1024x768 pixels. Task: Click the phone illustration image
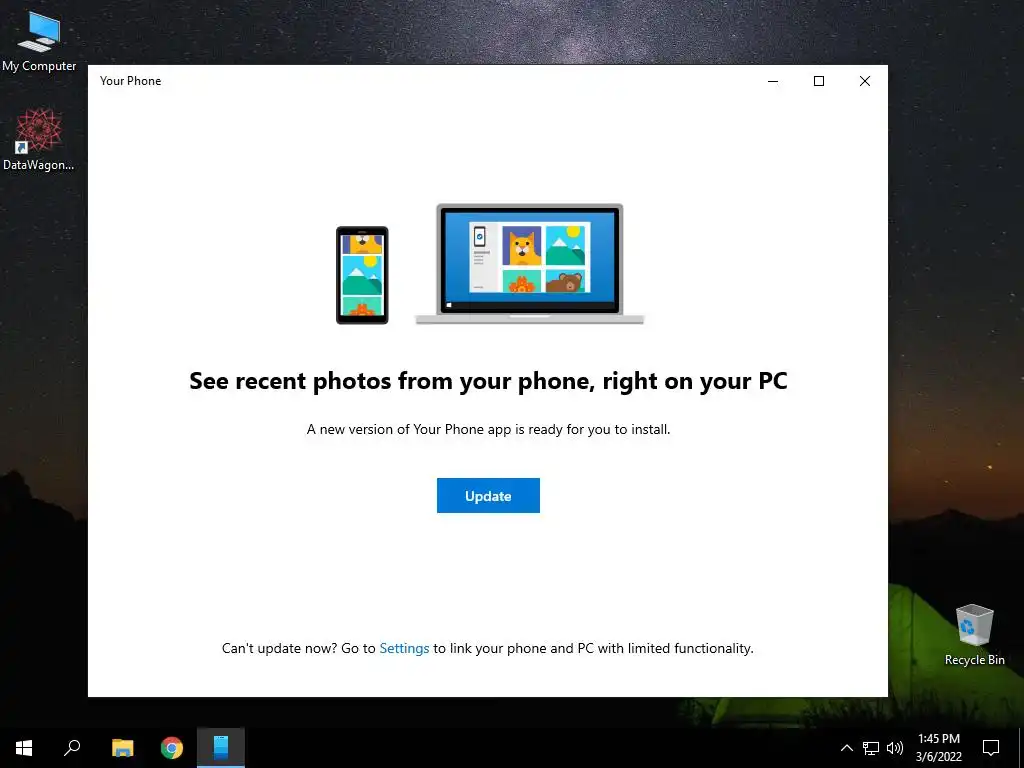pyautogui.click(x=362, y=275)
